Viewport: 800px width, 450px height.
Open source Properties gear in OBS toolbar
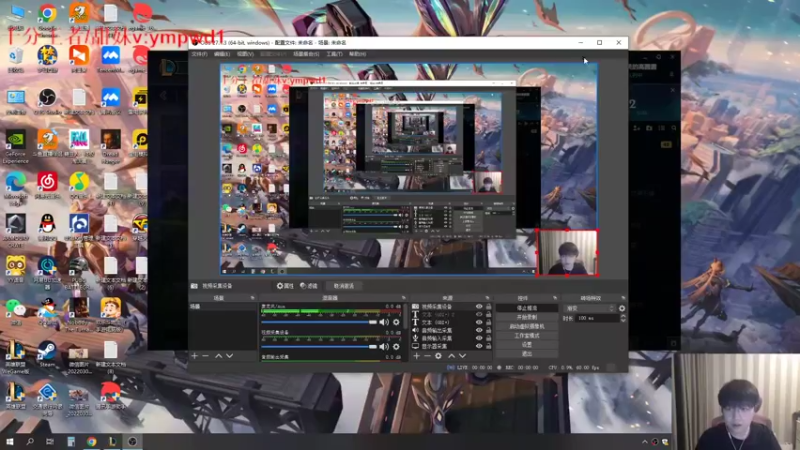[x=285, y=286]
